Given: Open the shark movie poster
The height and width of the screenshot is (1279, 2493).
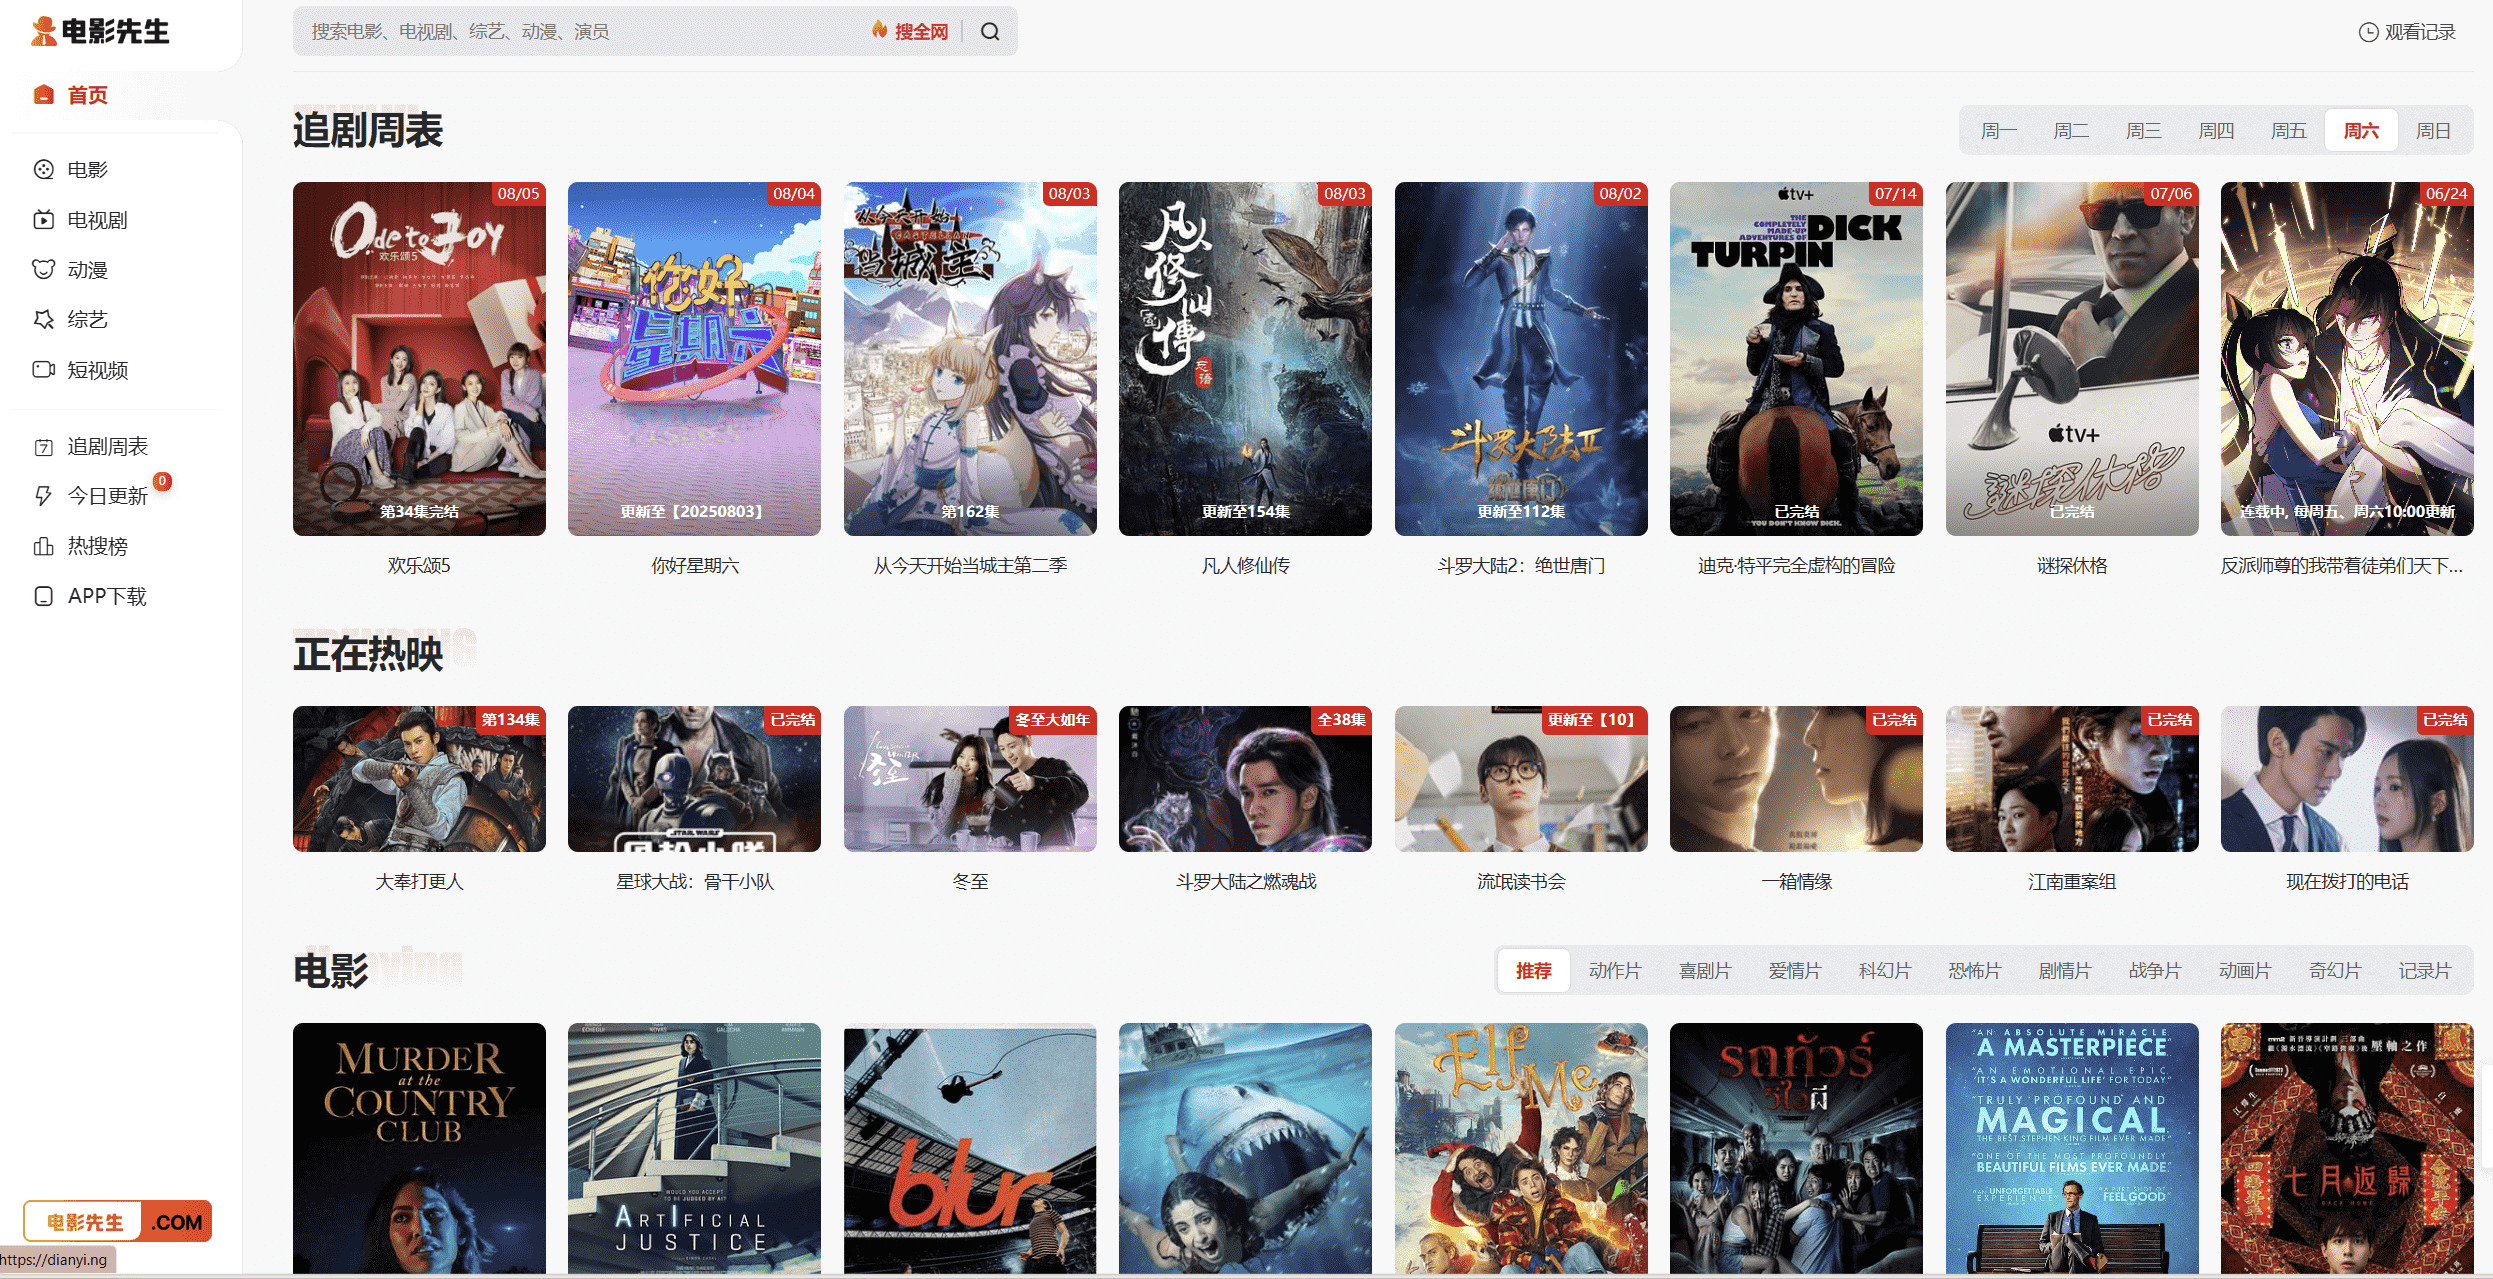Looking at the screenshot, I should [x=1245, y=1148].
